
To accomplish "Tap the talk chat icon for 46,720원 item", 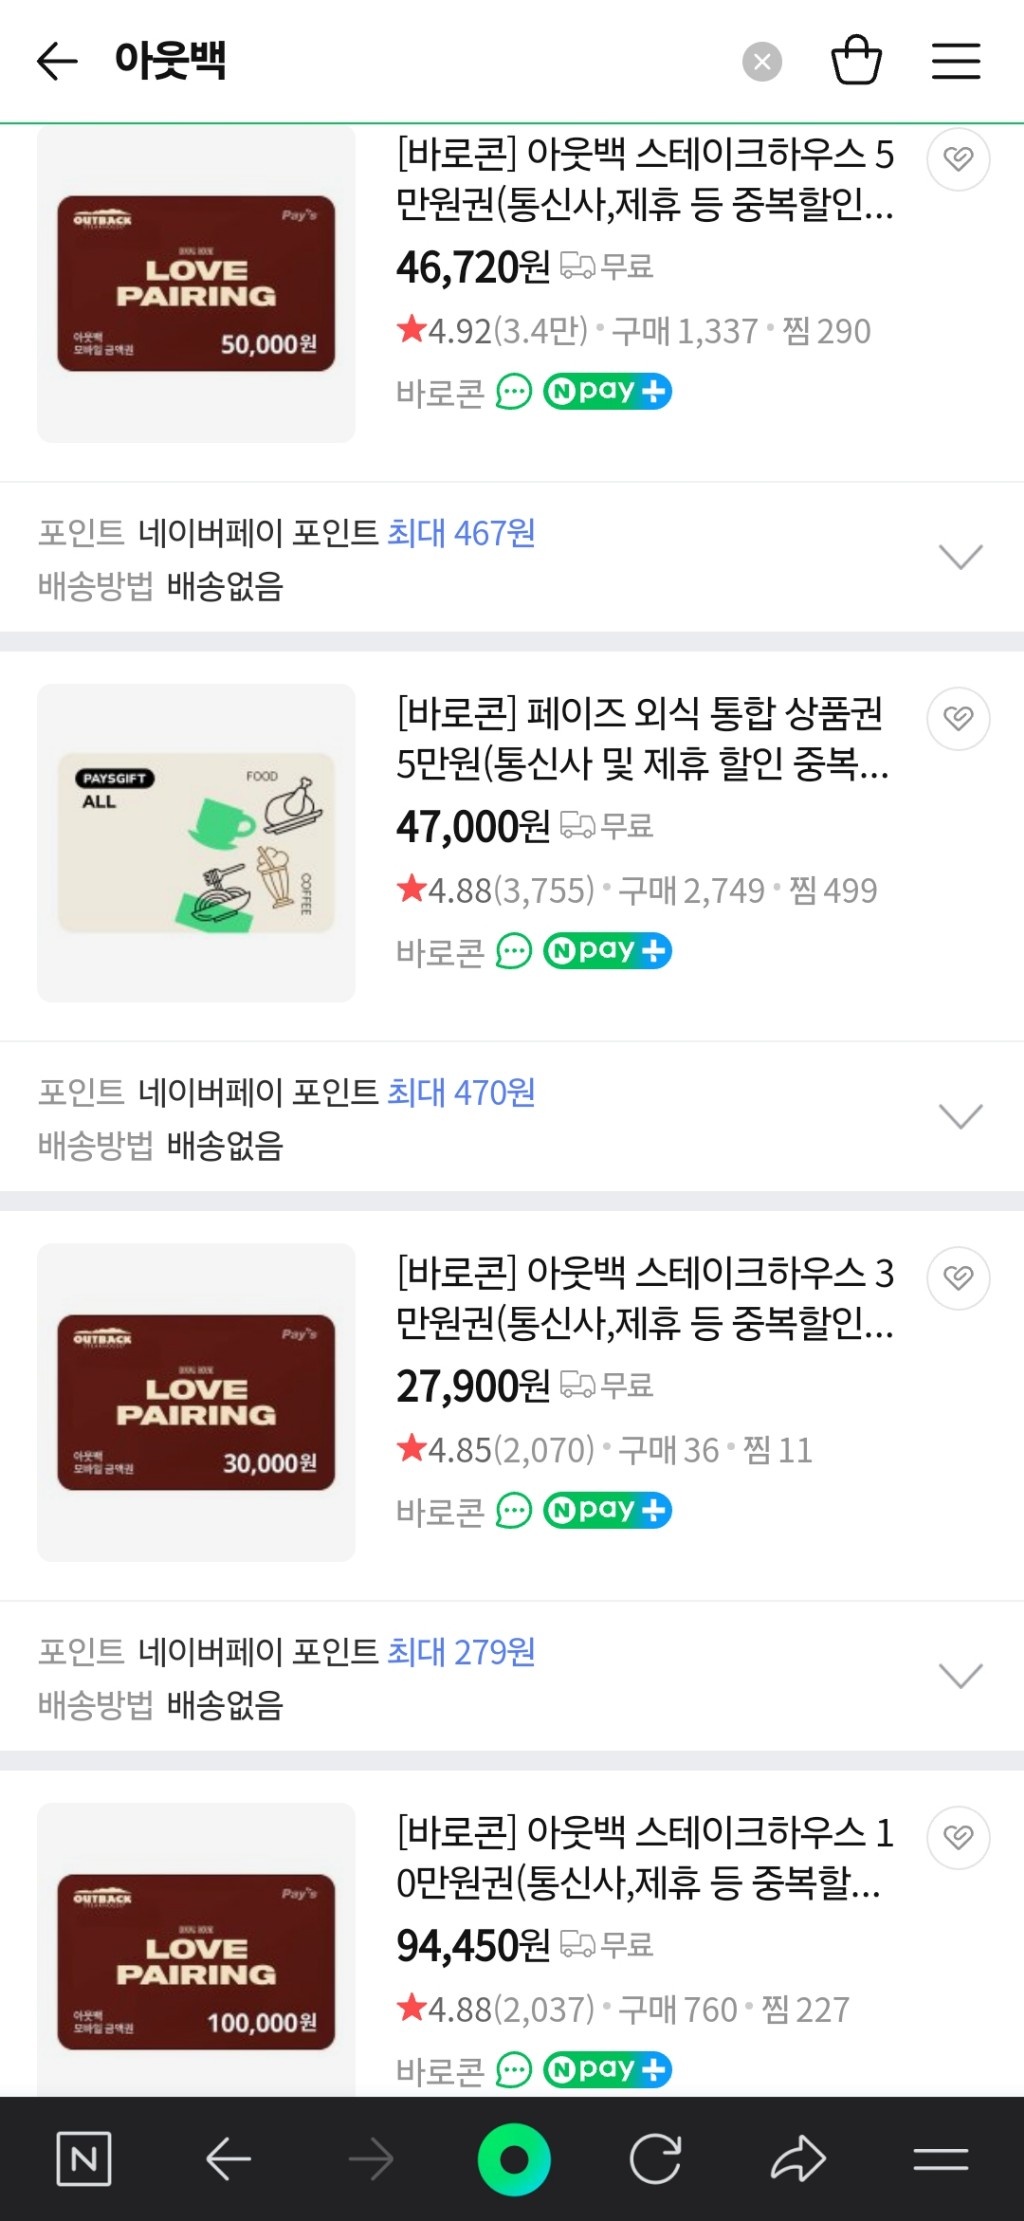I will 514,392.
